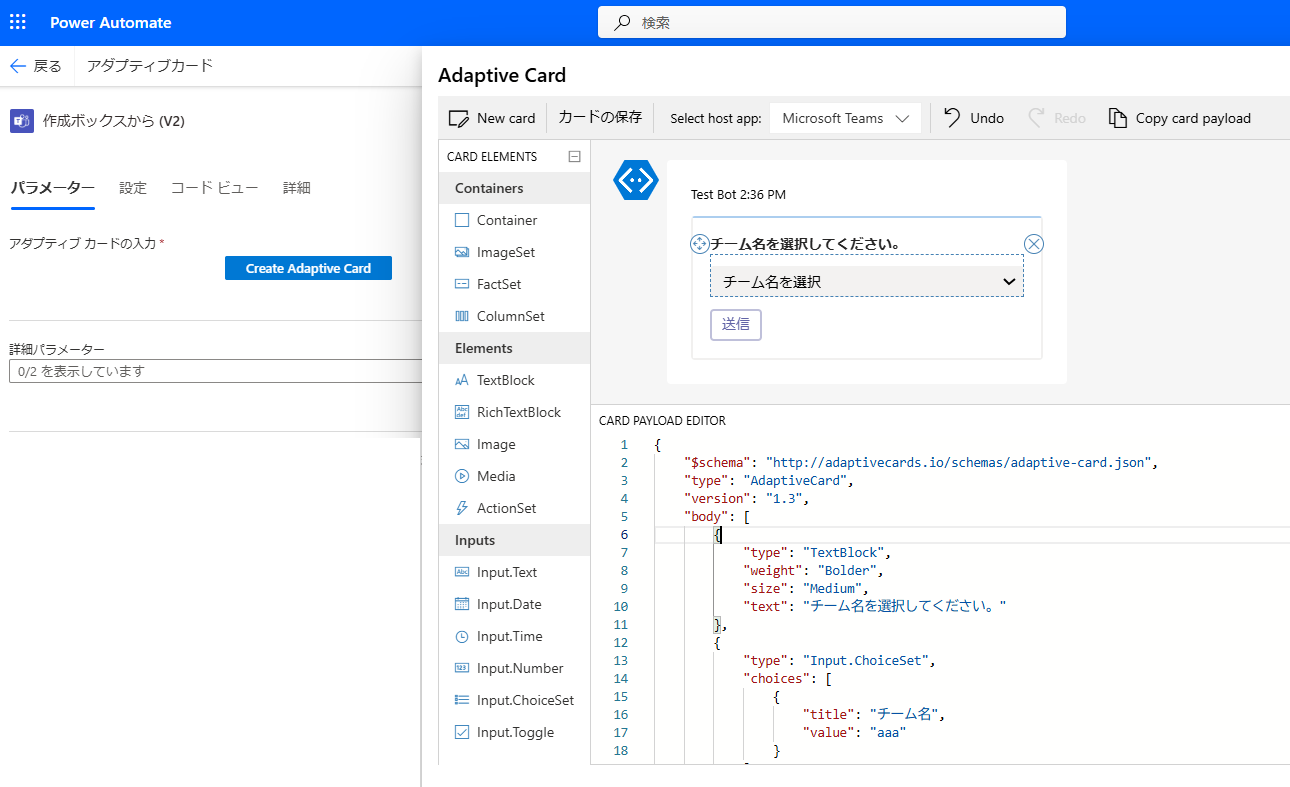Viewport: 1290px width, 787px height.
Task: Collapse the Inputs section header
Action: pos(514,540)
